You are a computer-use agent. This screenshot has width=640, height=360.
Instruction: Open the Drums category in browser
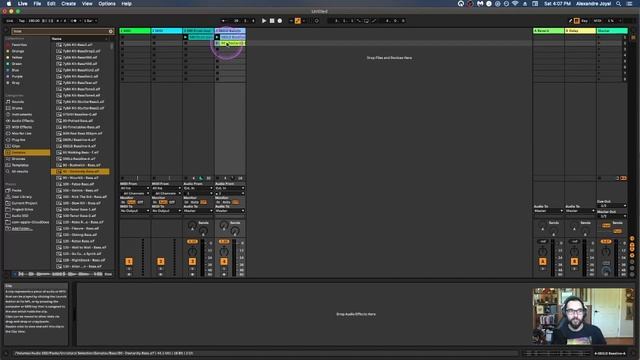(17, 108)
